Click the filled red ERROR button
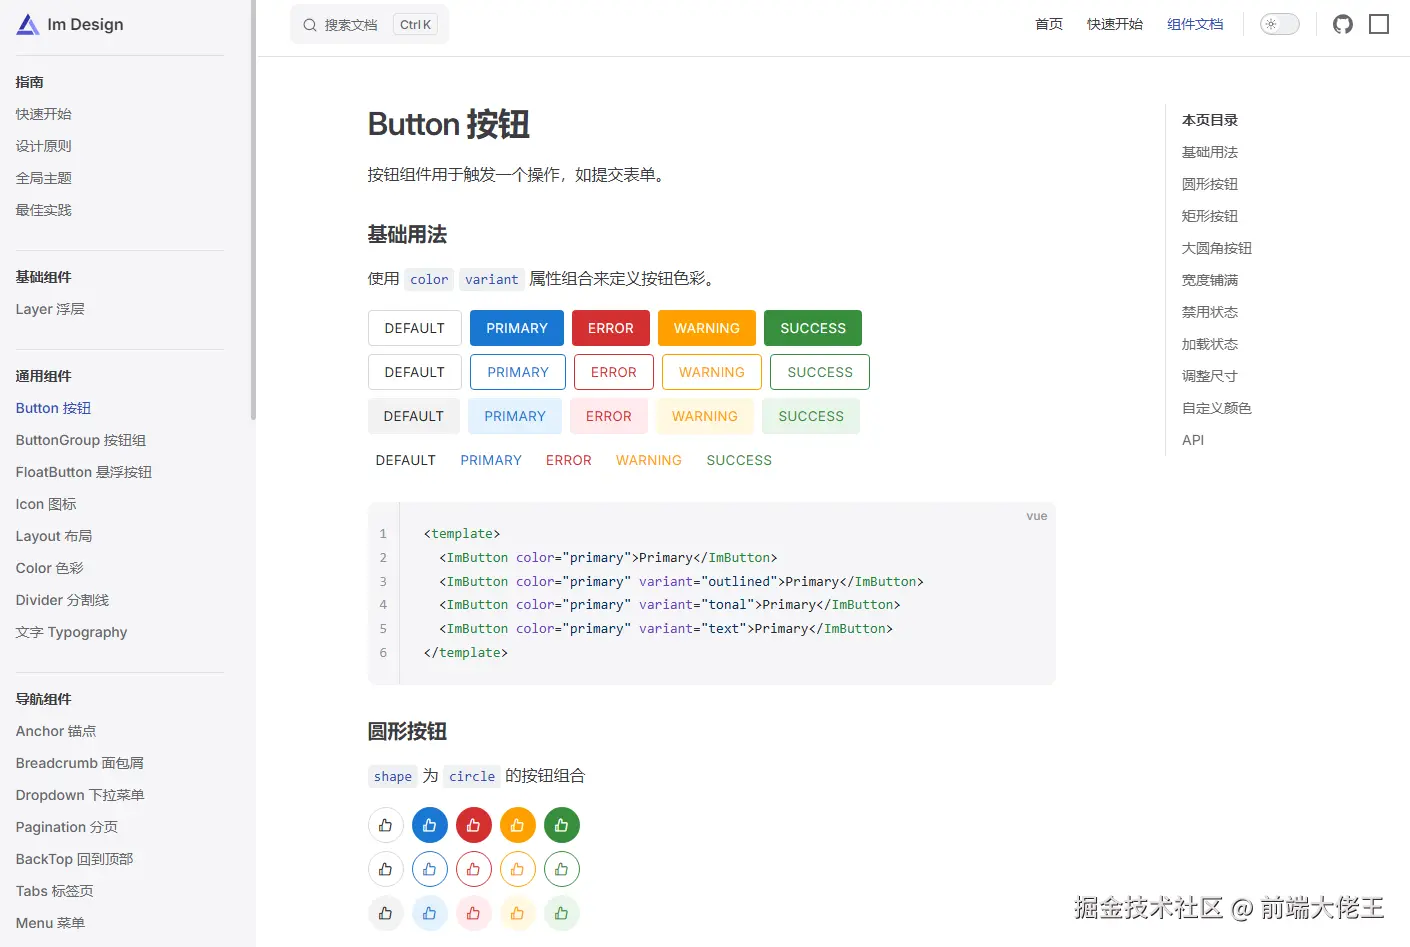1410x947 pixels. coord(611,328)
